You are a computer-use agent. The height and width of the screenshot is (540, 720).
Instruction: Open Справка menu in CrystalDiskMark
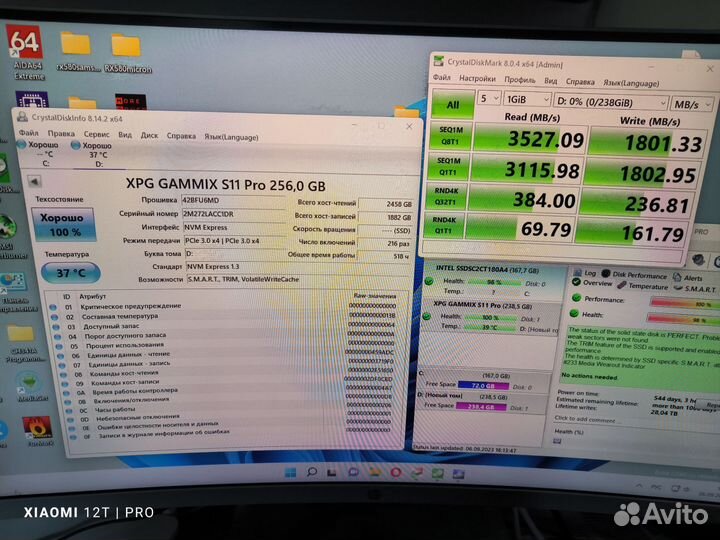[580, 82]
